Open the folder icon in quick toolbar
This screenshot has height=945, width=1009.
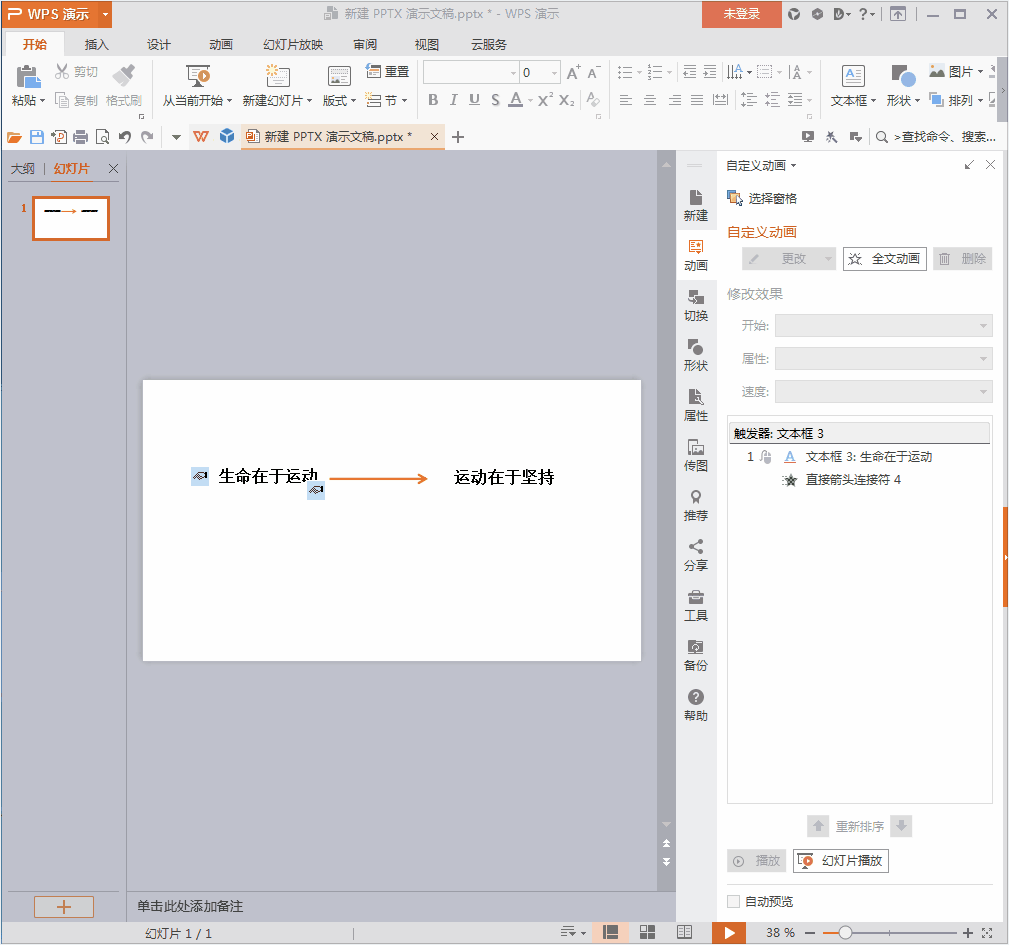14,137
